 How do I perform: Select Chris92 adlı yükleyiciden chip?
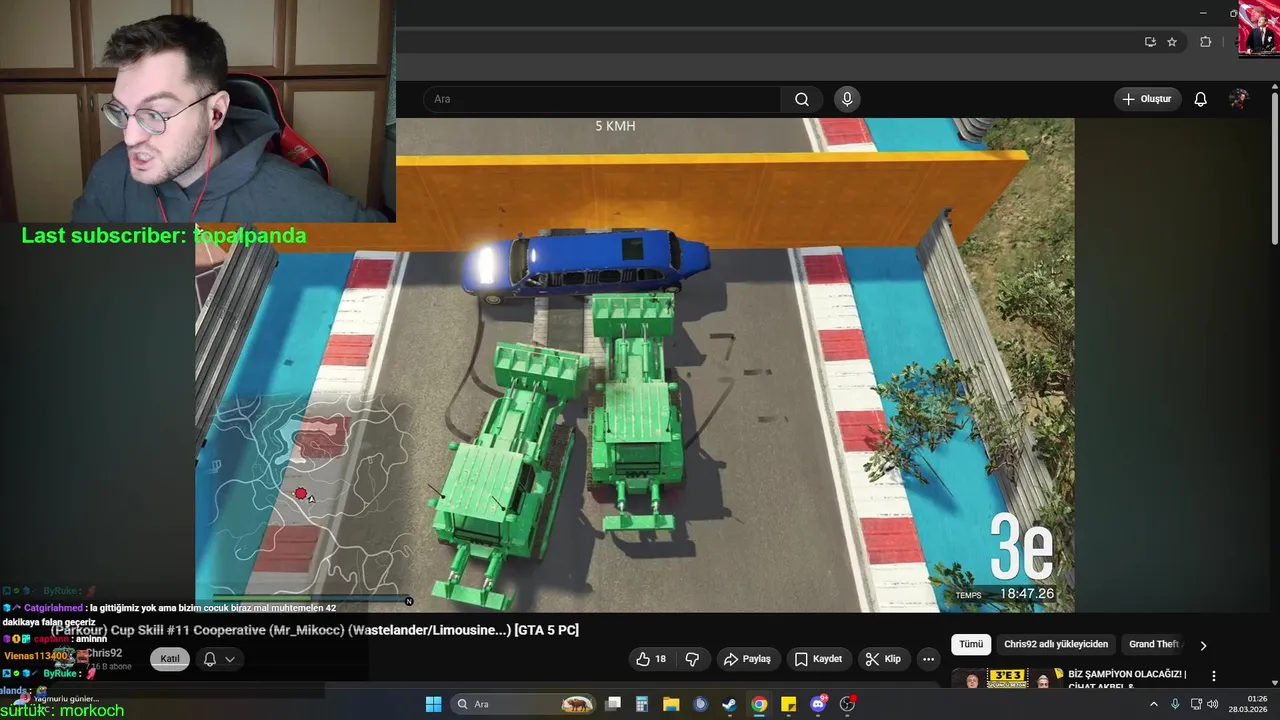(x=1056, y=645)
